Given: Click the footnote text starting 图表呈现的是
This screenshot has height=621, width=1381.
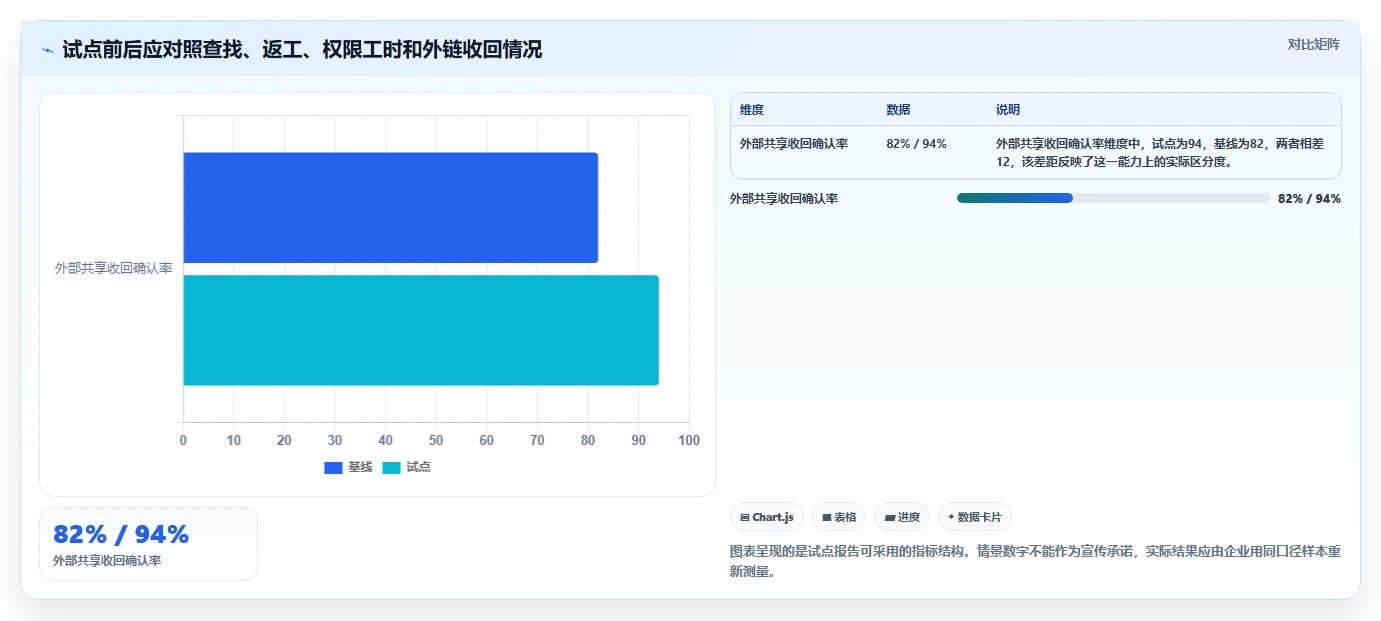Looking at the screenshot, I should click(x=1036, y=561).
